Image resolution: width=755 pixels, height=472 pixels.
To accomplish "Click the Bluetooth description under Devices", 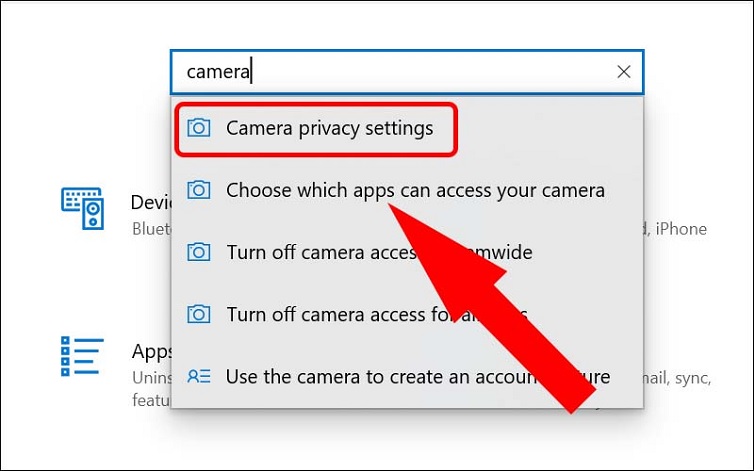I will [x=150, y=229].
